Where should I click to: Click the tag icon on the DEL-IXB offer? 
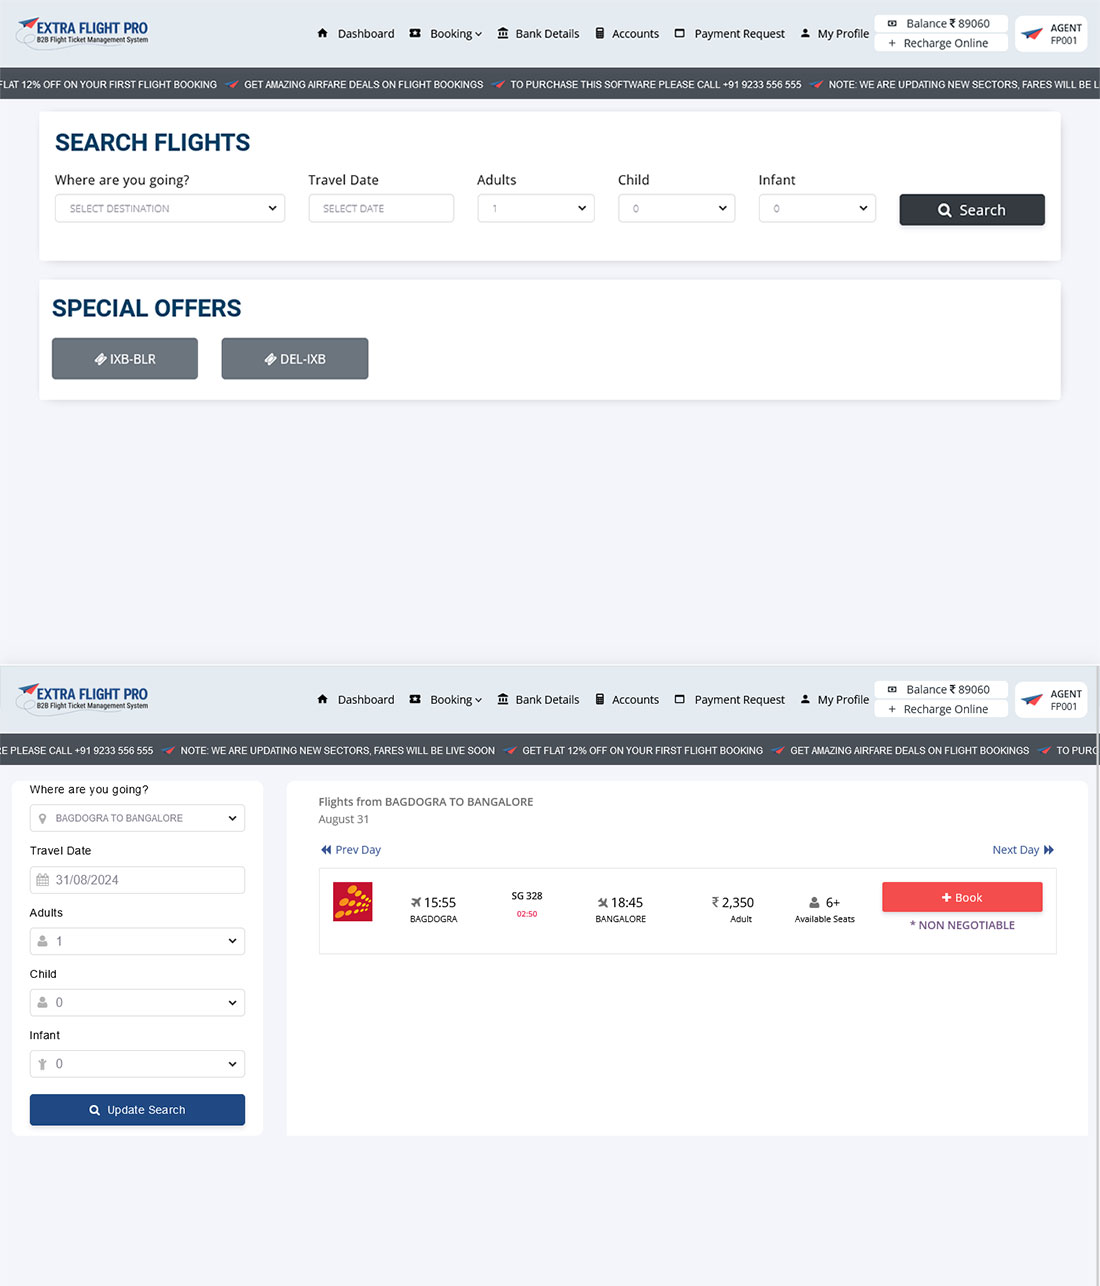pyautogui.click(x=271, y=359)
